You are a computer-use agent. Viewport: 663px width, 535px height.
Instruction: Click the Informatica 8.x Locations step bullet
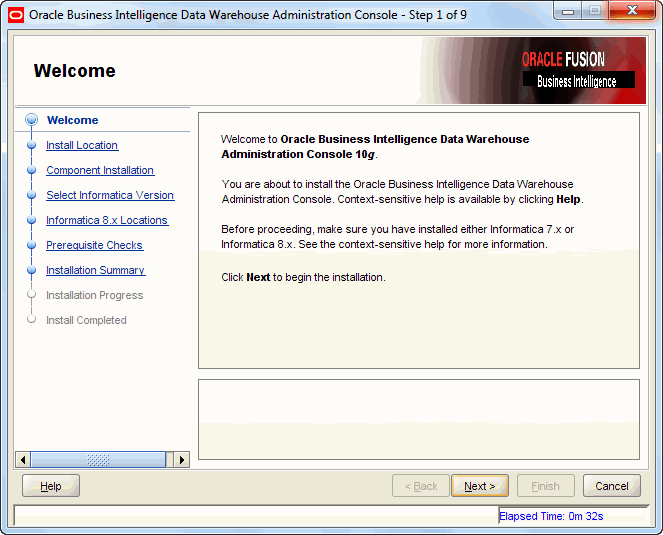click(x=31, y=220)
